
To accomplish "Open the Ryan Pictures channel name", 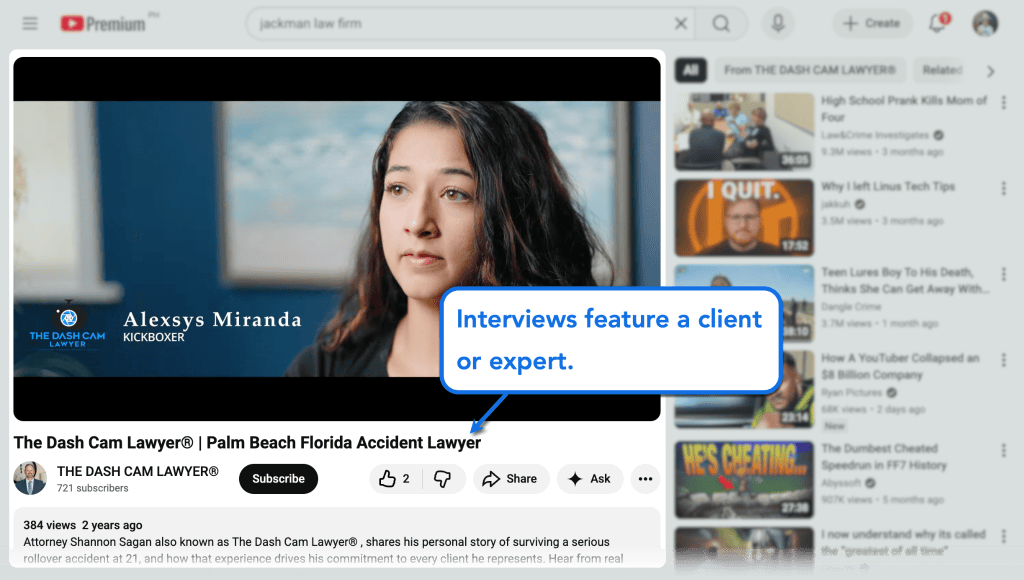I will (852, 393).
